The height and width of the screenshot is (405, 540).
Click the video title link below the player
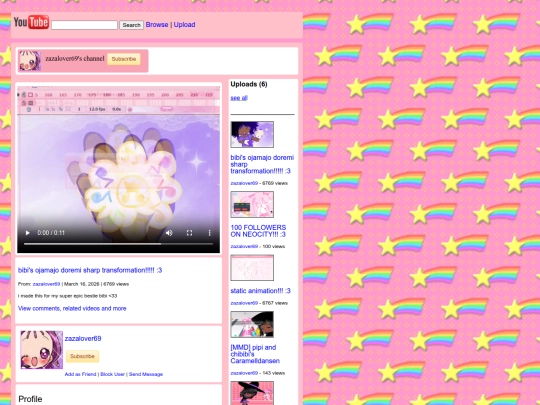tap(90, 270)
